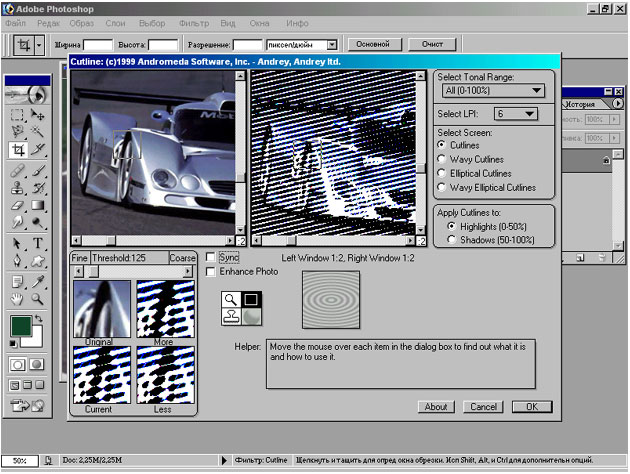The image size is (630, 474).
Task: Select the History Brush tool
Action: coord(37,188)
